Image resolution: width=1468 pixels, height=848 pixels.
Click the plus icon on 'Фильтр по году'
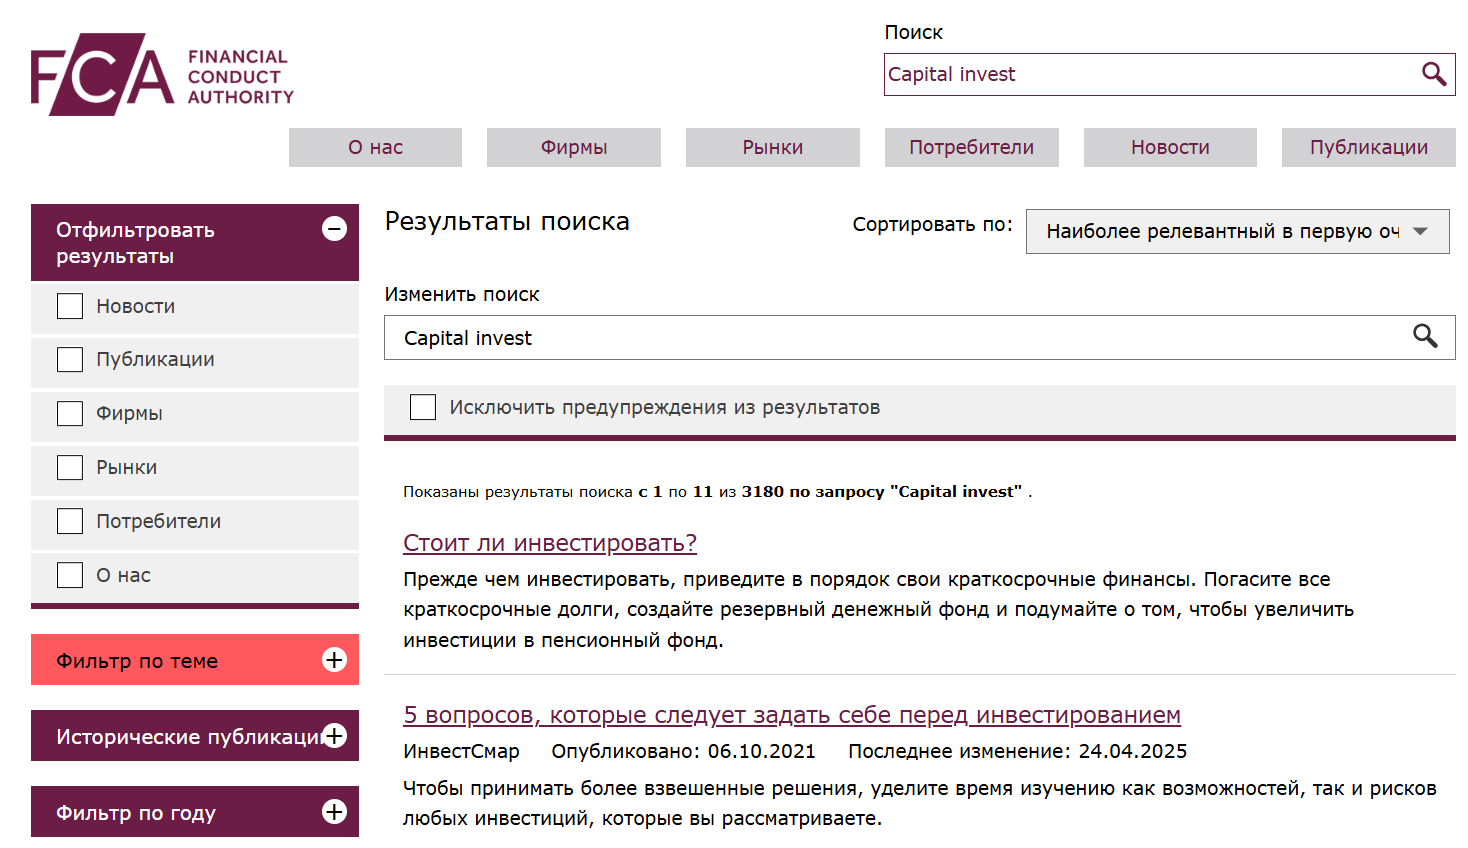point(334,812)
